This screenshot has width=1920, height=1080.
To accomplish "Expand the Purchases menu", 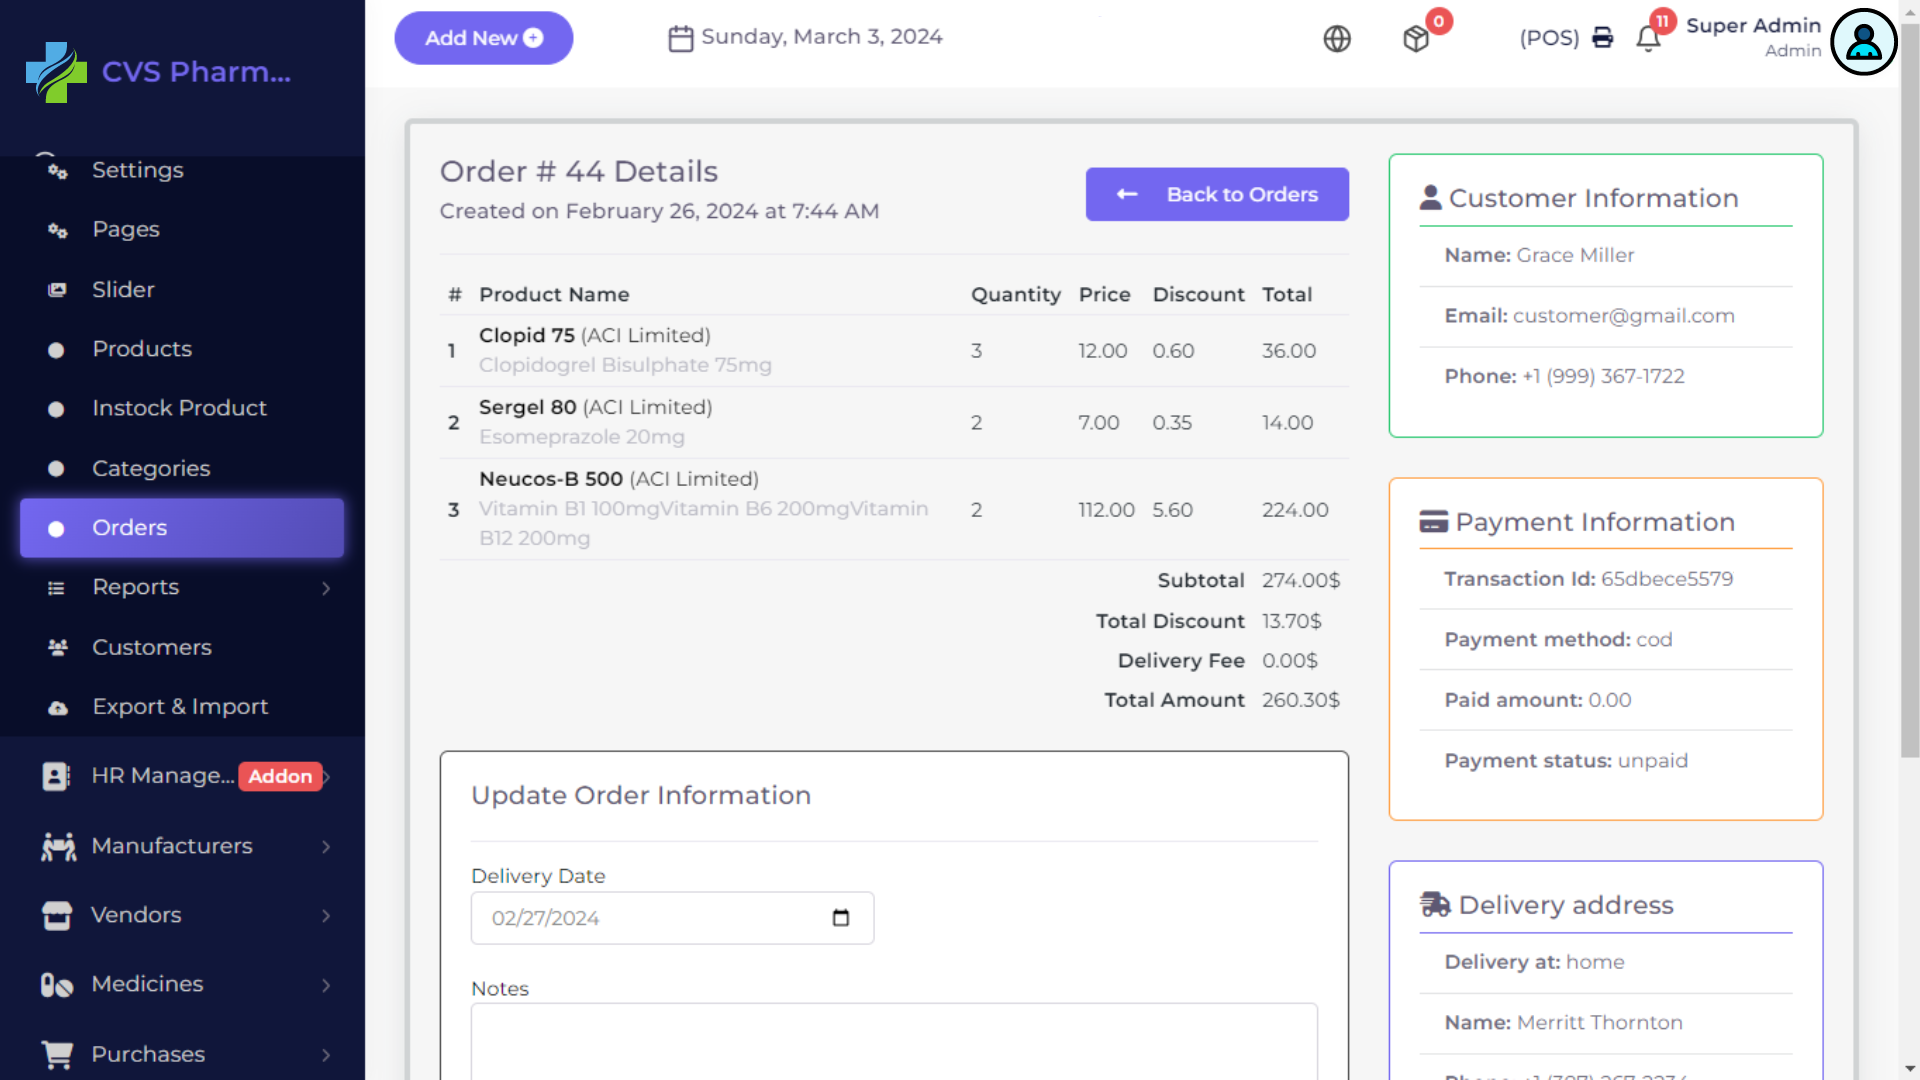I will pos(326,1055).
